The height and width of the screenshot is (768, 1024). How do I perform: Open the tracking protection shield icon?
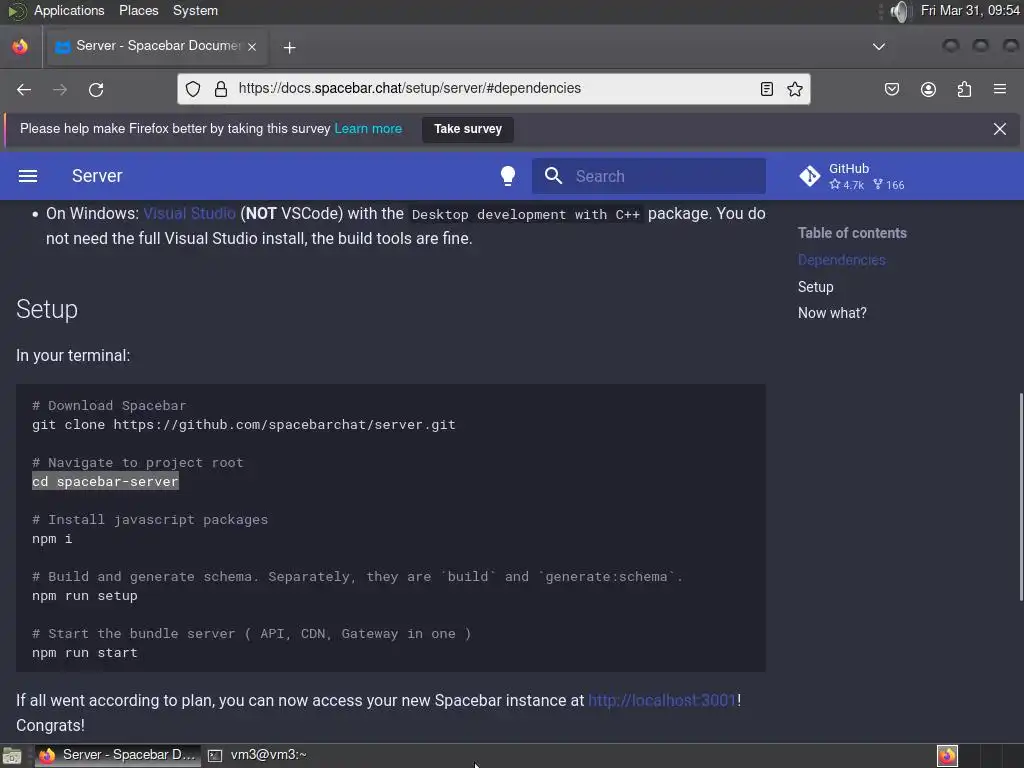[193, 89]
